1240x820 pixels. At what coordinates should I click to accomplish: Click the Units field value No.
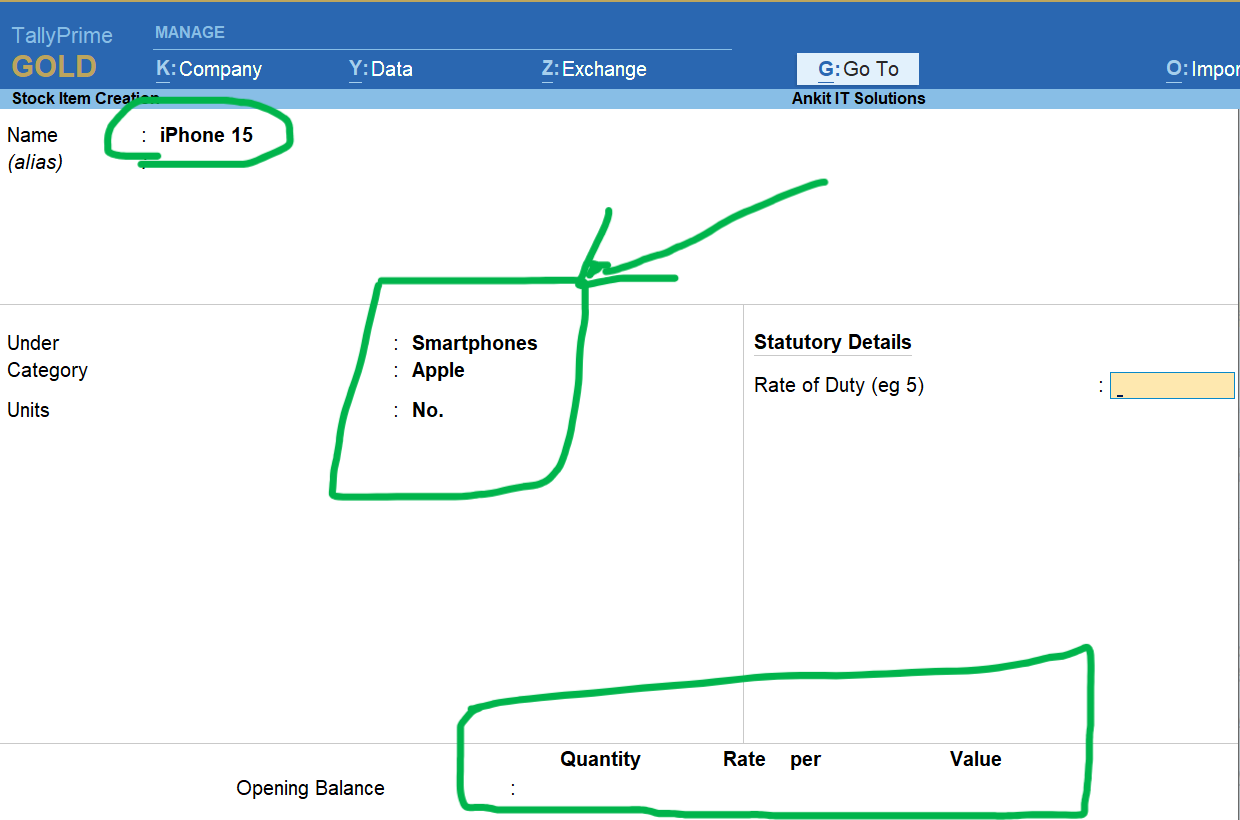[x=427, y=410]
